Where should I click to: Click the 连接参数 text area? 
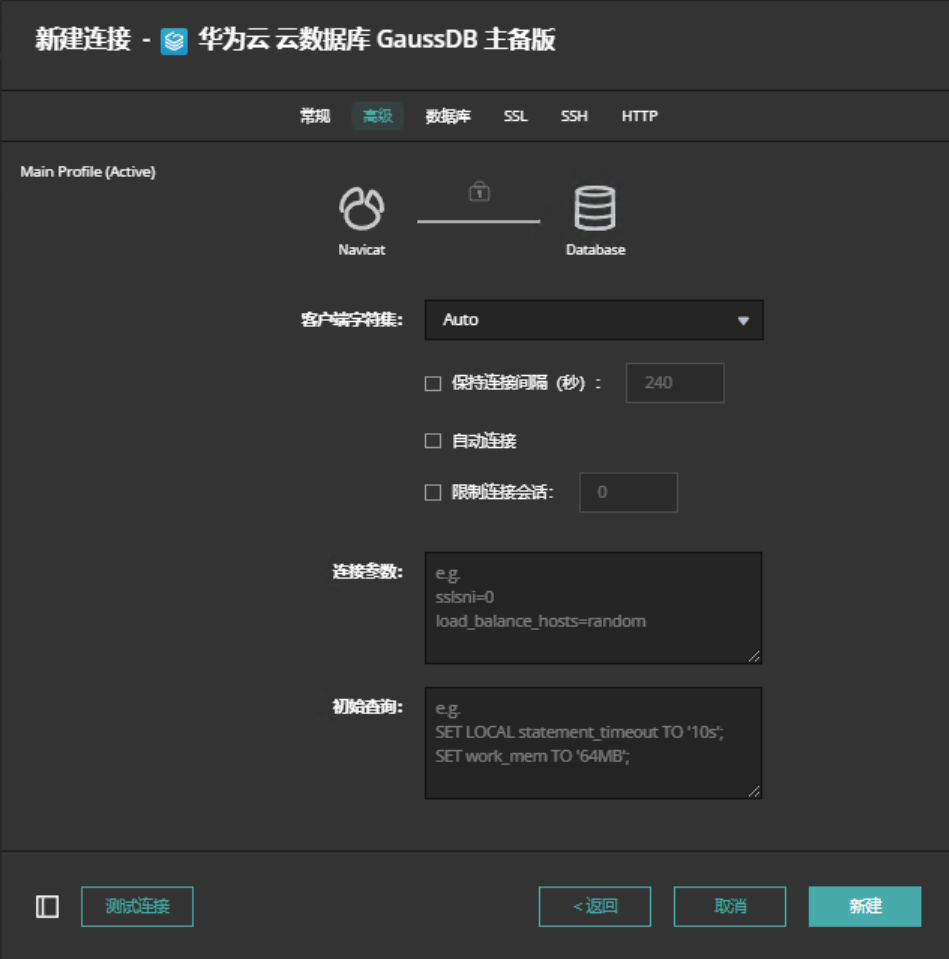[593, 608]
